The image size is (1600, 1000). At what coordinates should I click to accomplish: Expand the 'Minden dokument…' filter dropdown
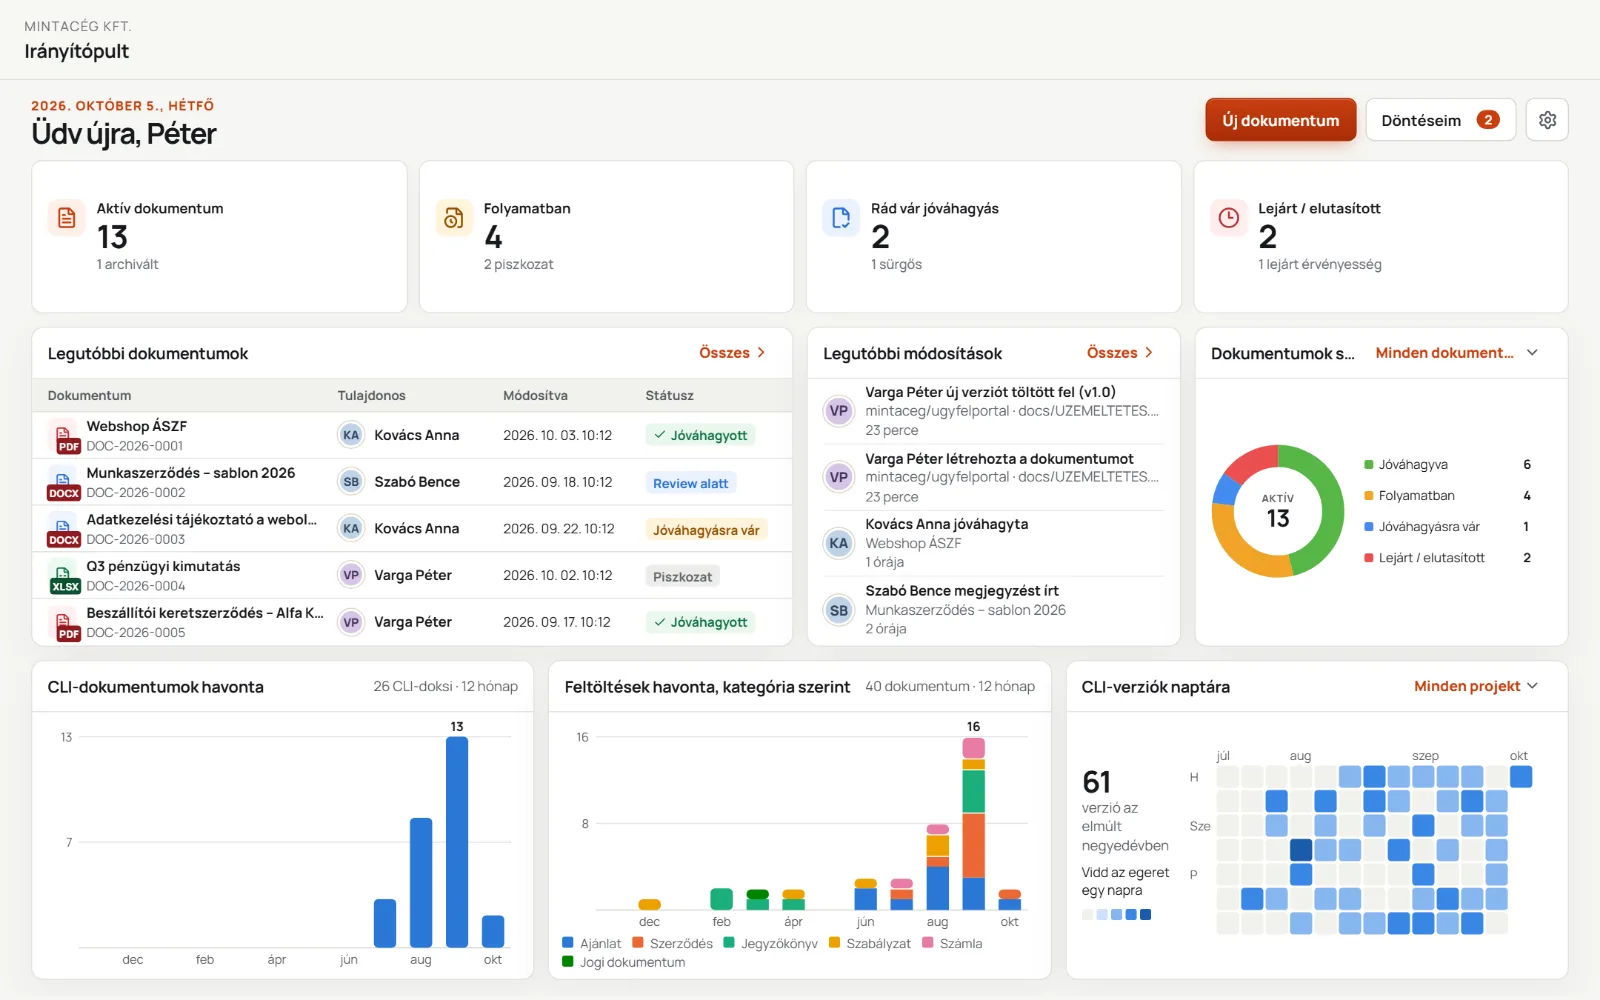1457,353
